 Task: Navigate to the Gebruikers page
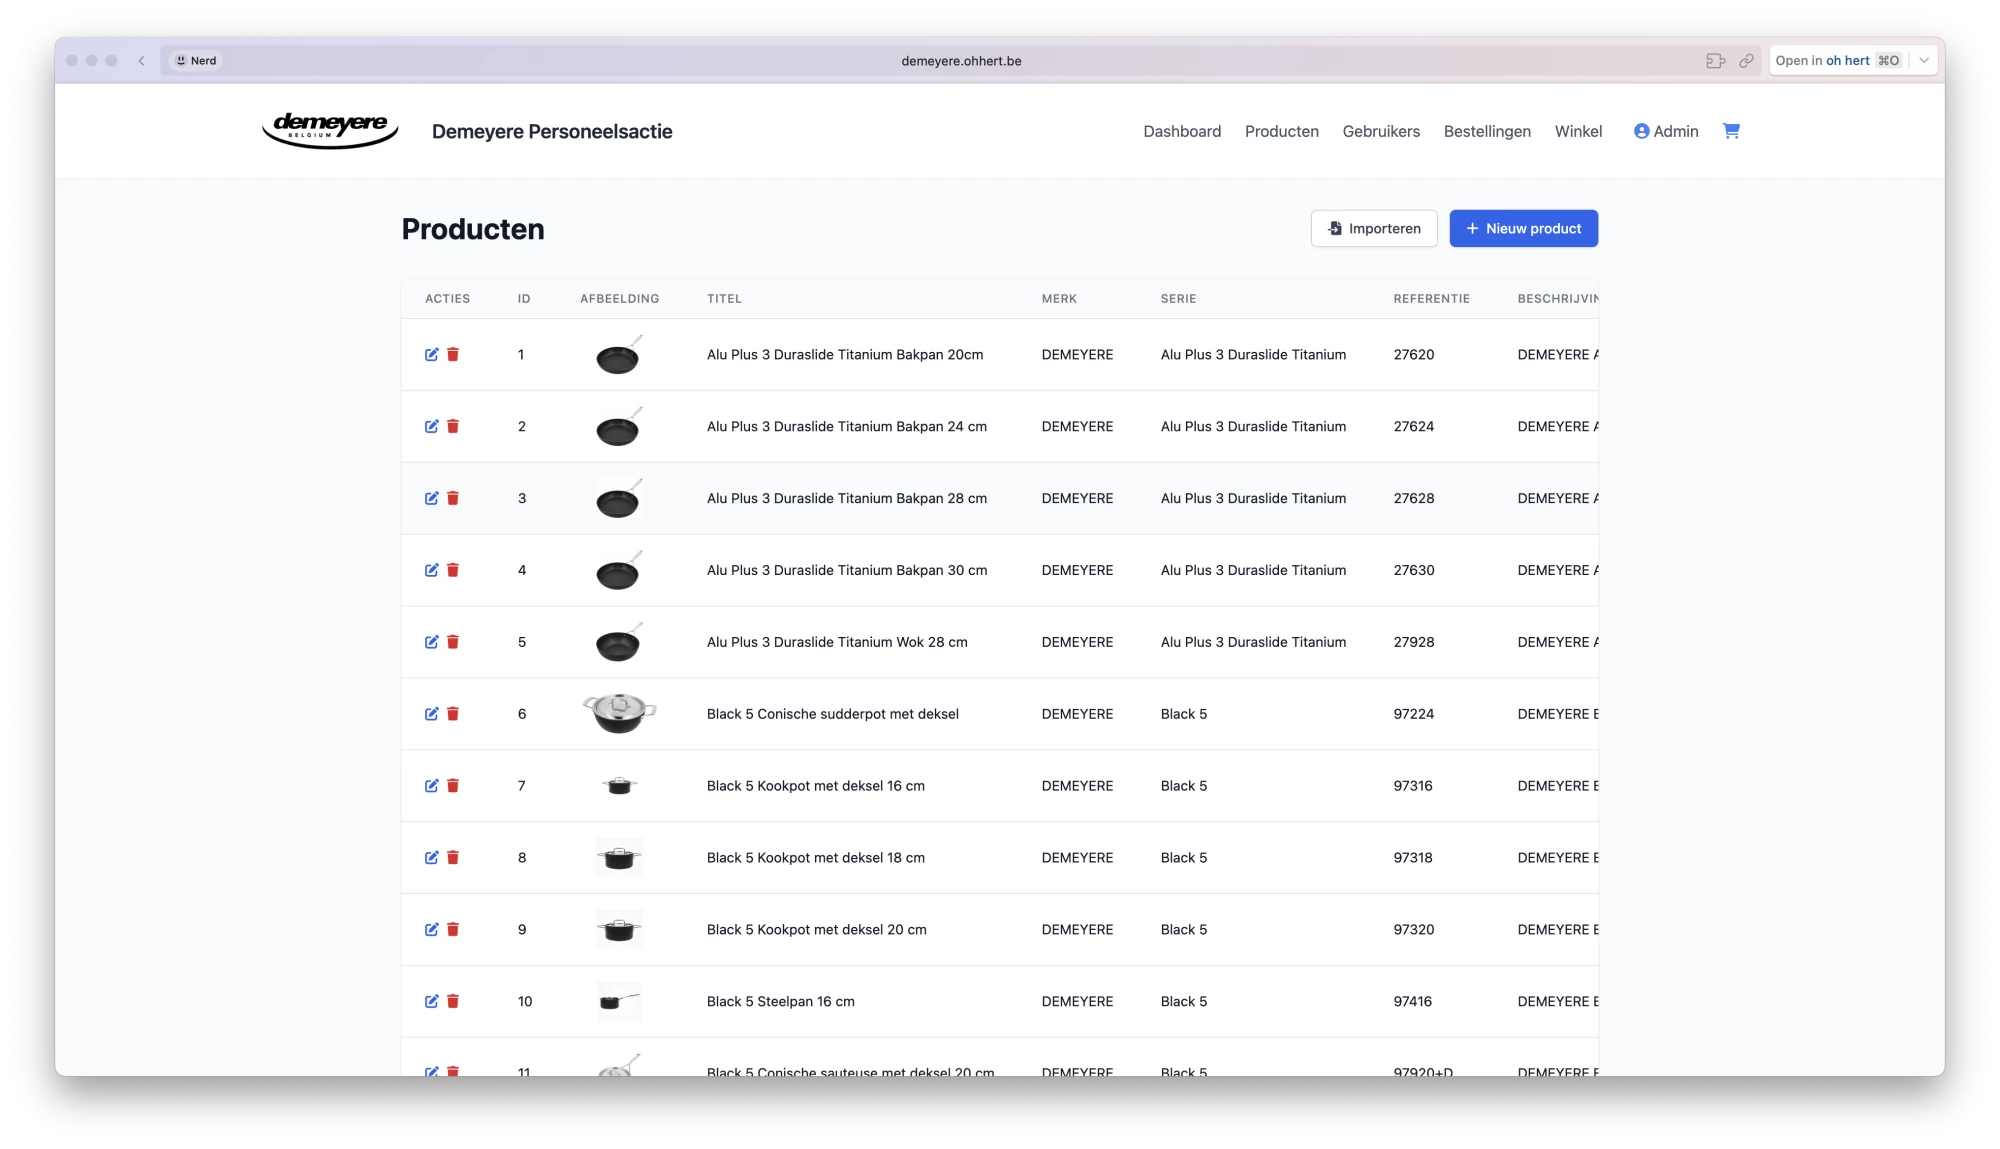point(1381,131)
